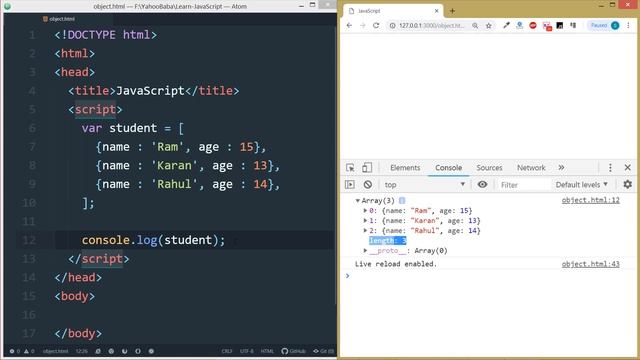Collapse the Array(3) entry

pyautogui.click(x=358, y=200)
